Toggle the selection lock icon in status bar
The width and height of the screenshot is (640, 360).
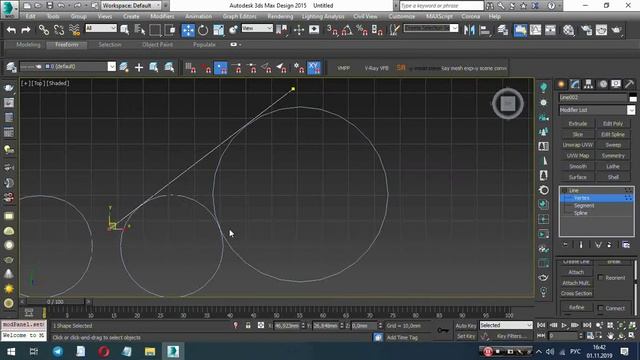point(248,325)
